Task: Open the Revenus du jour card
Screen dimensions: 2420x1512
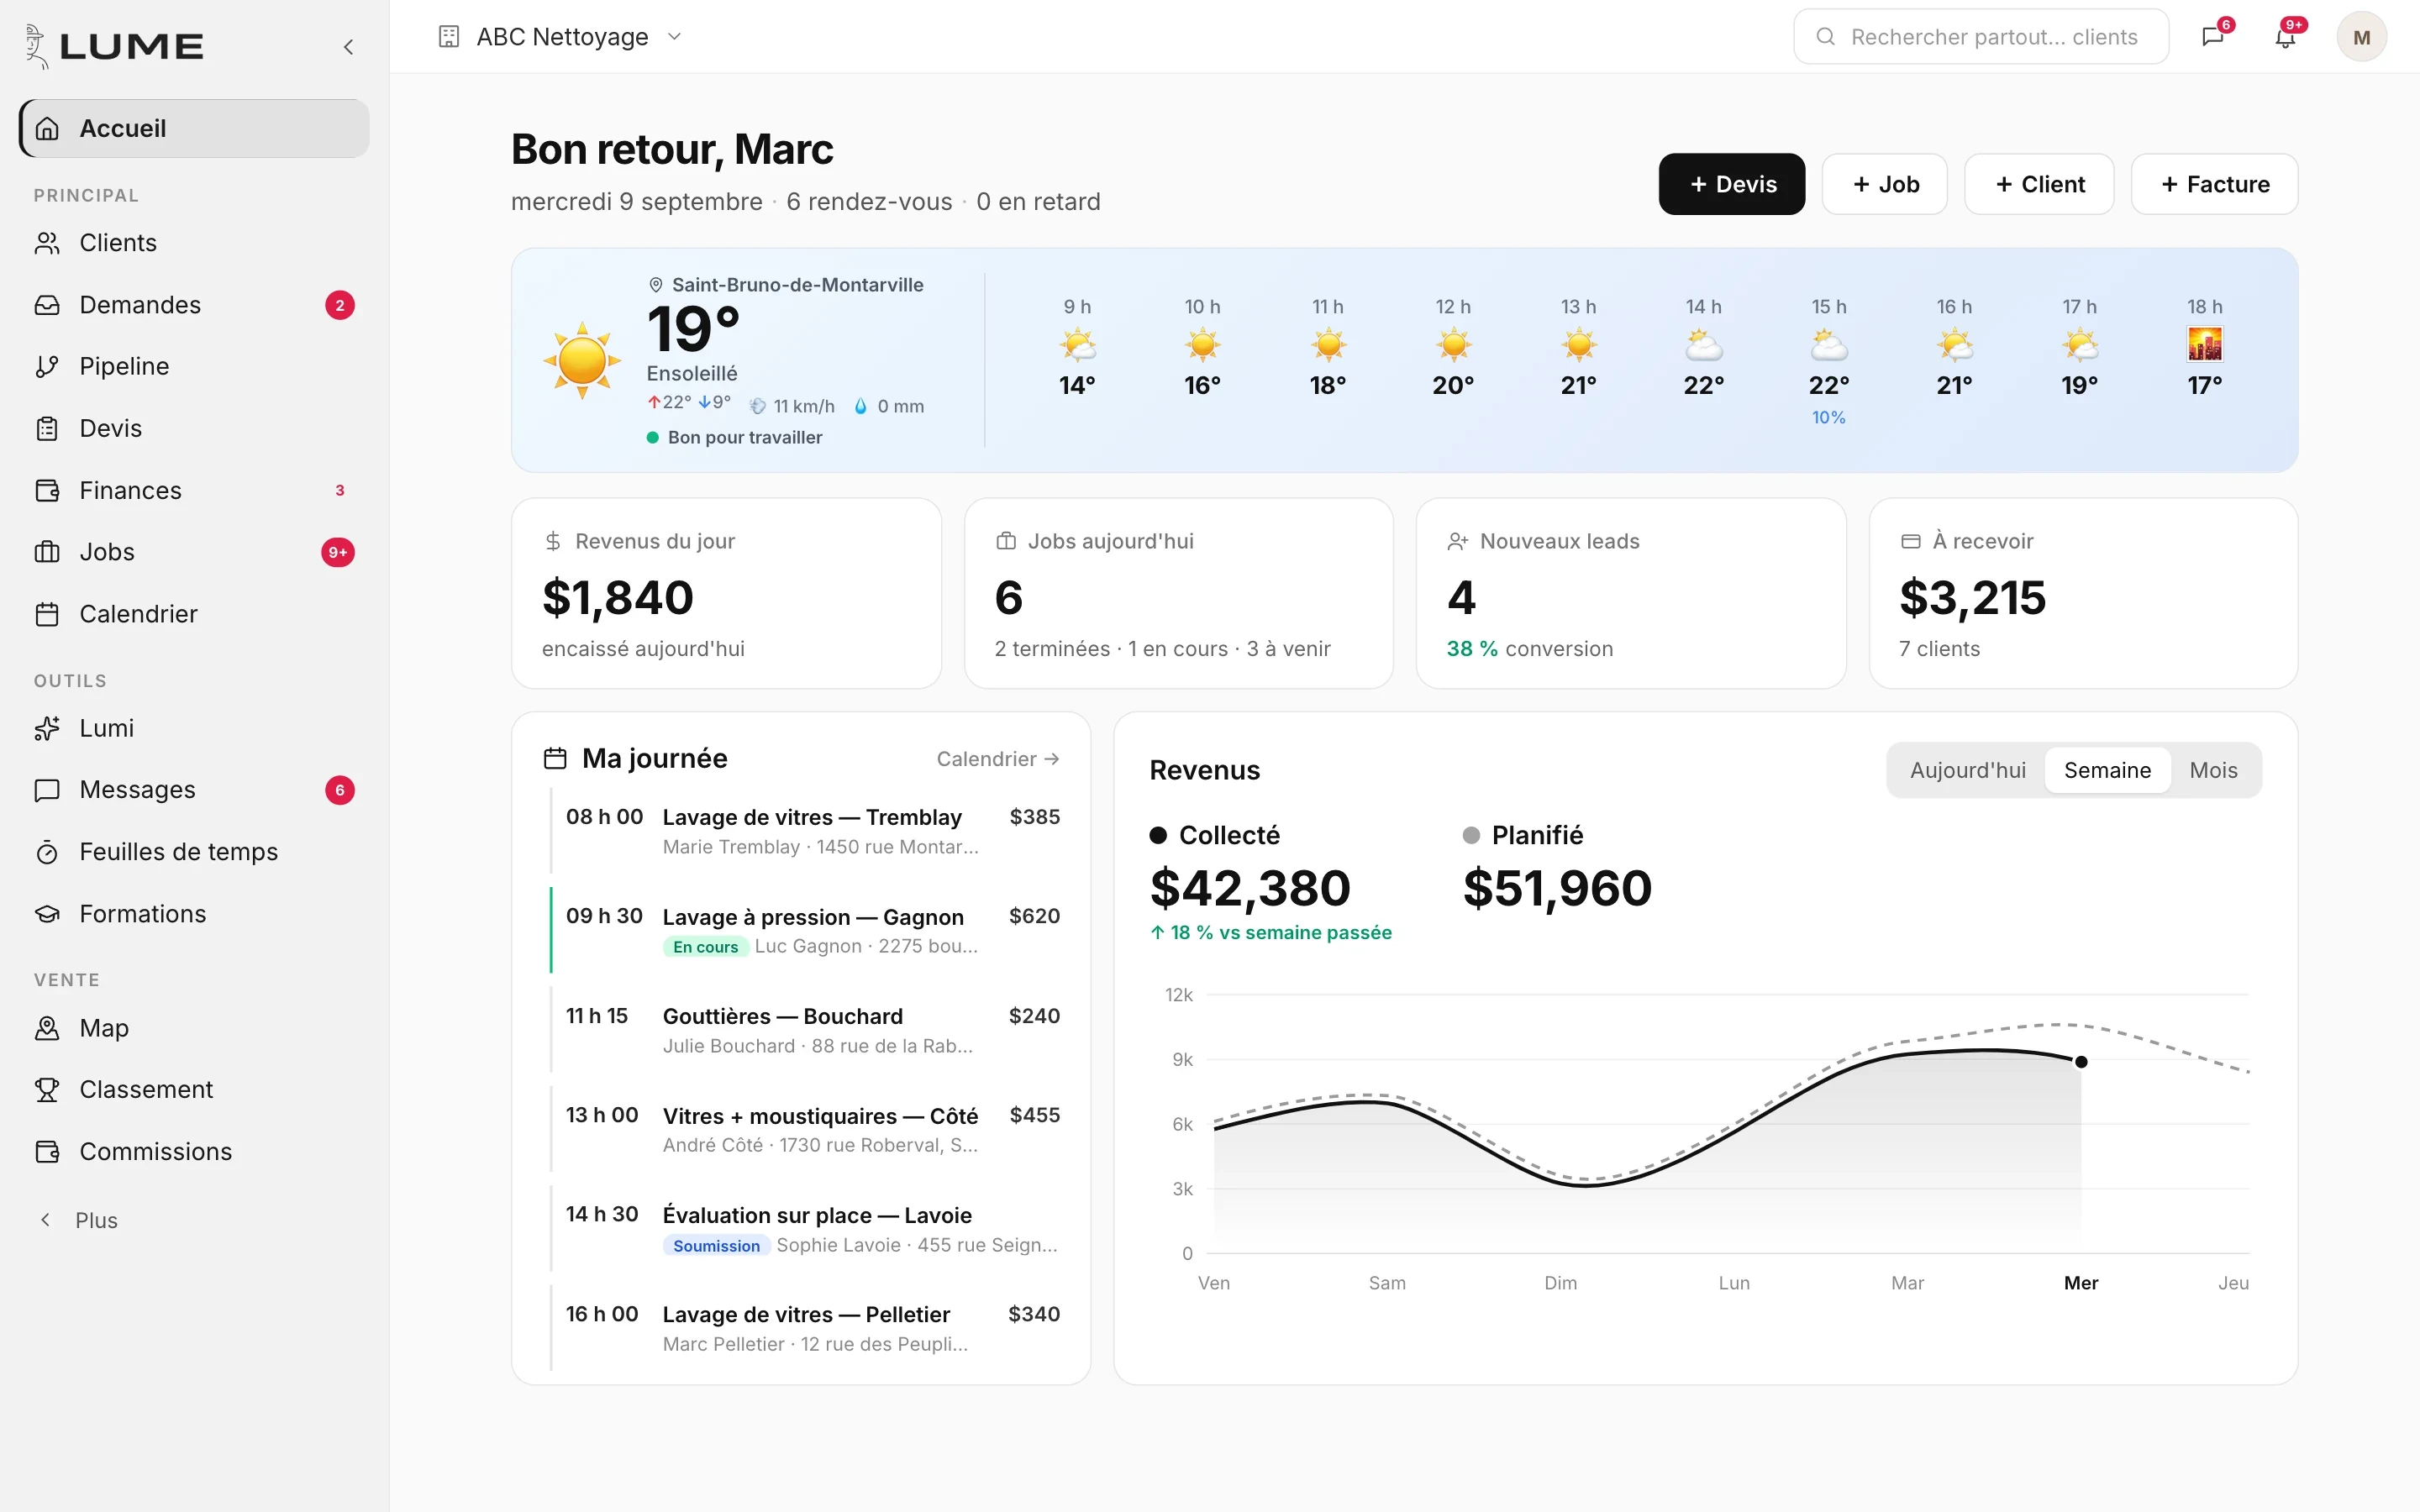Action: pos(726,594)
